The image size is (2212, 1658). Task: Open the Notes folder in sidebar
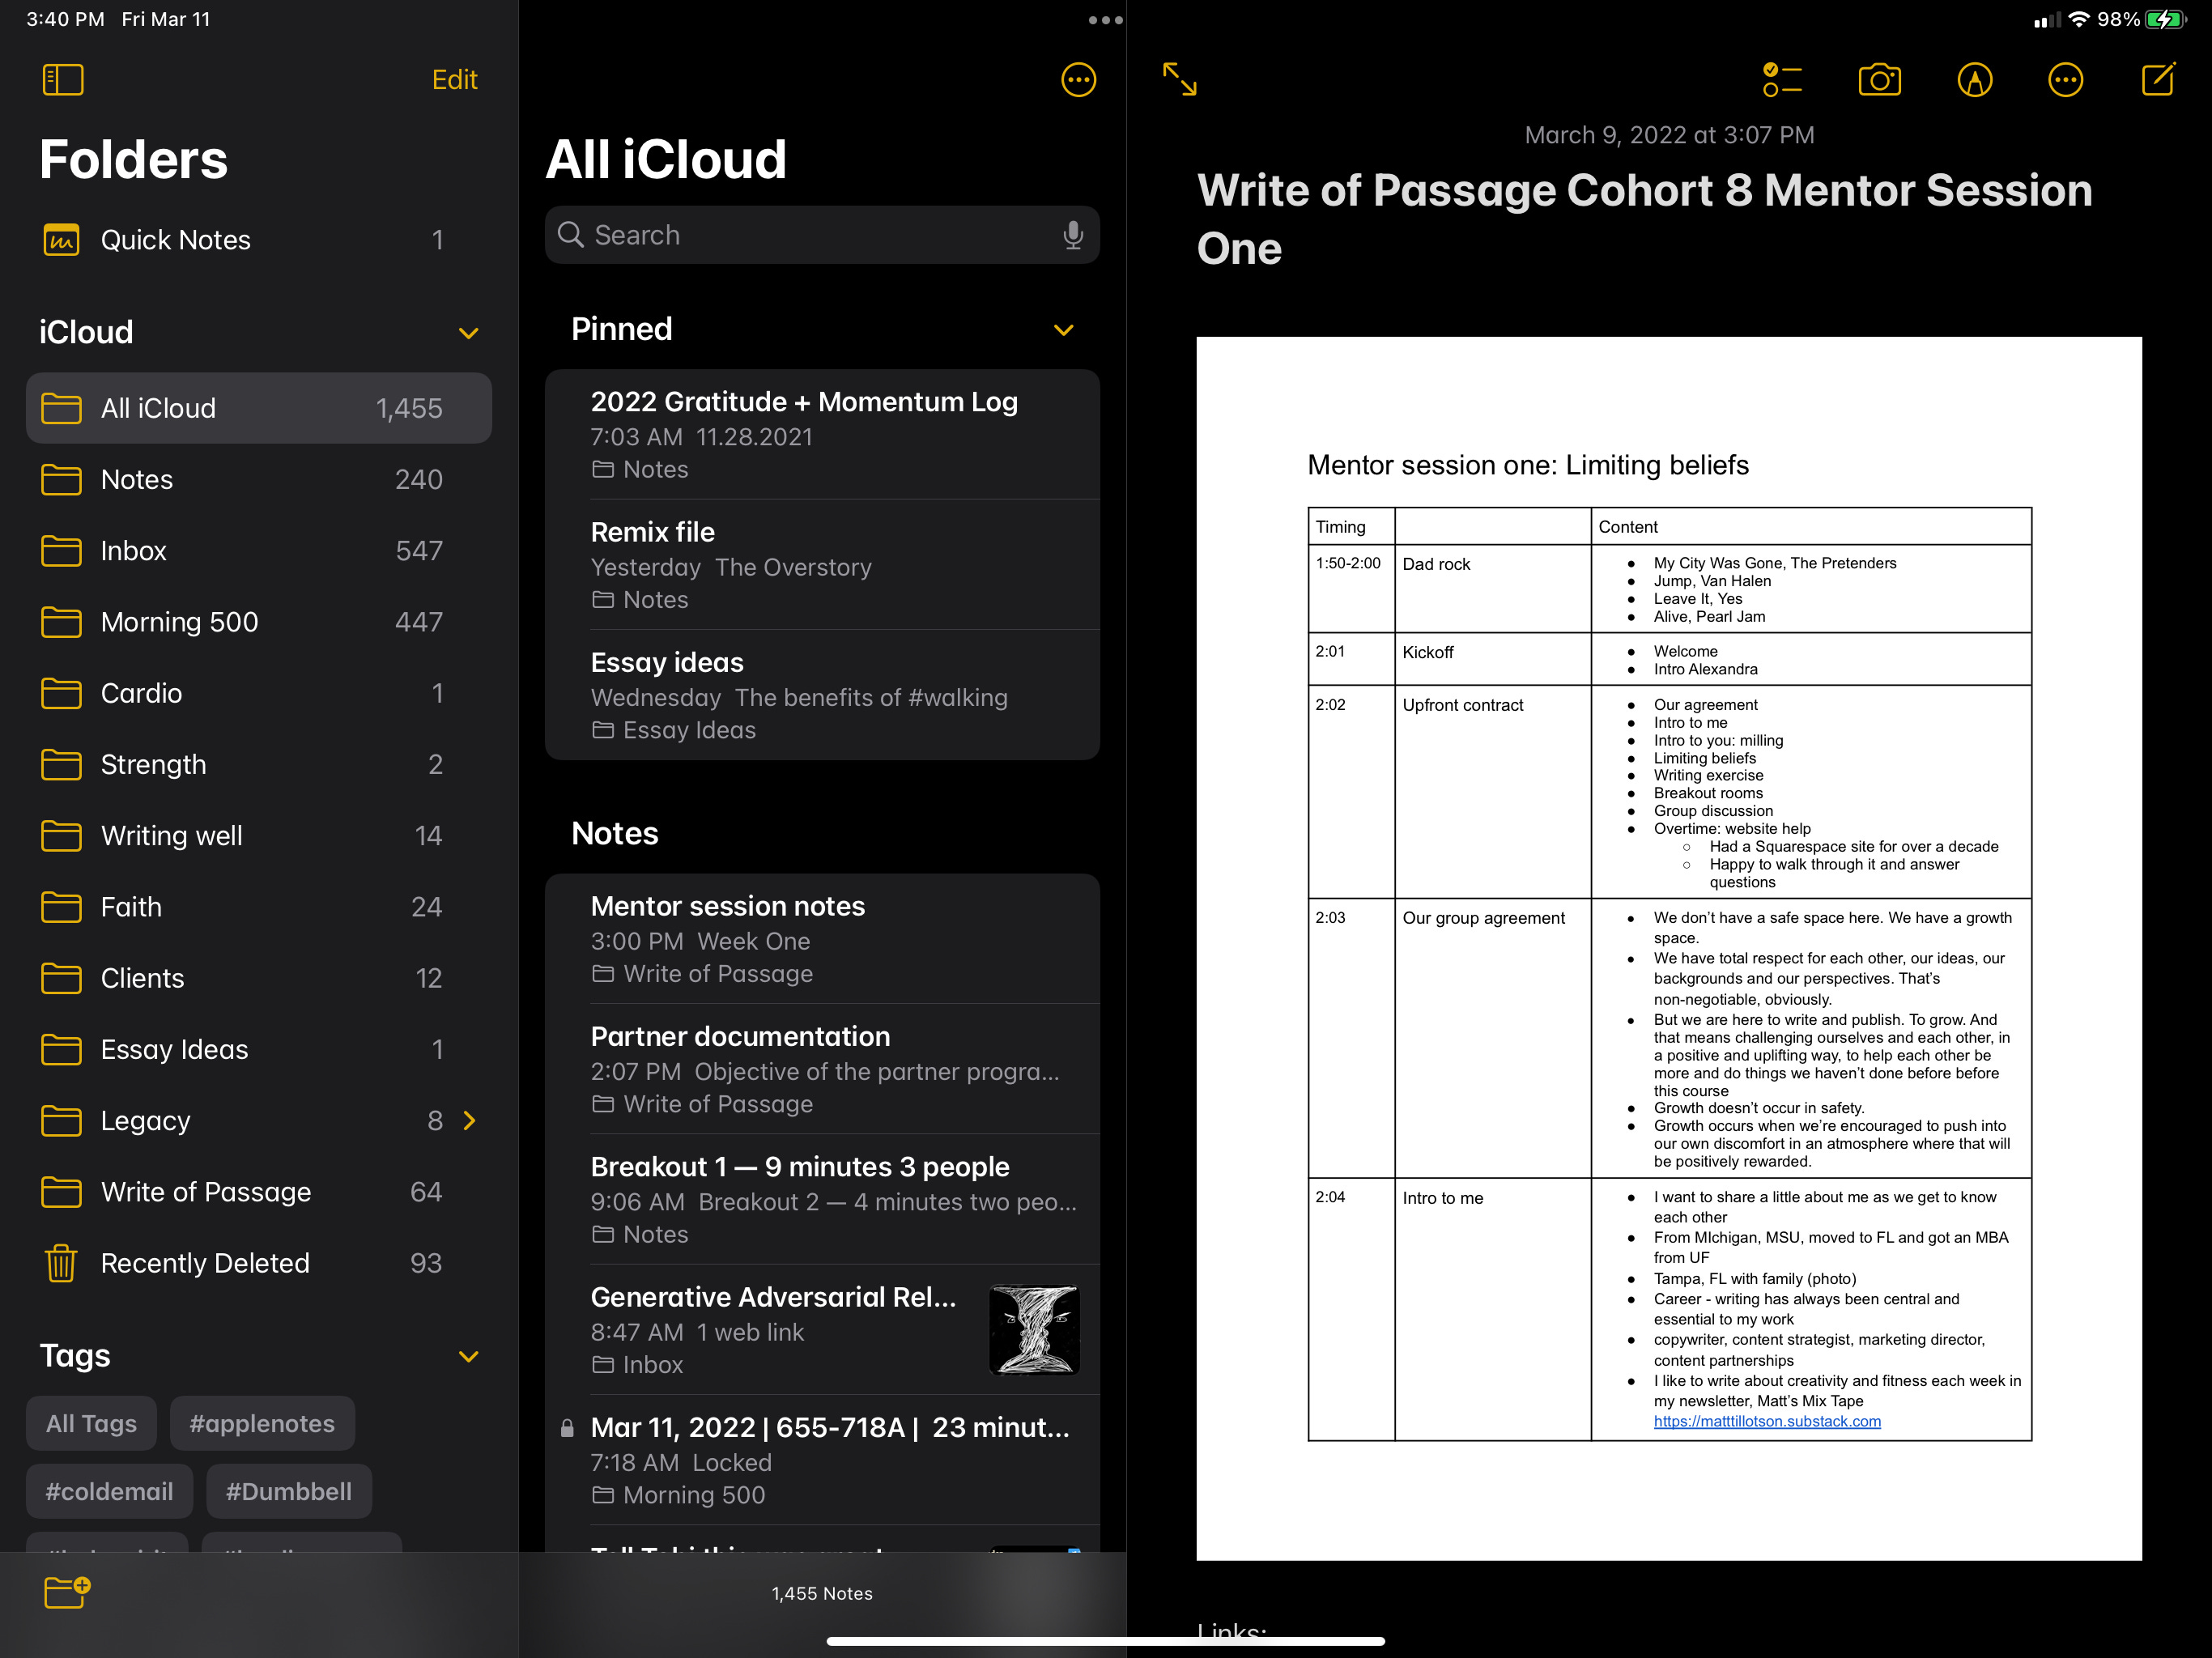click(x=259, y=480)
